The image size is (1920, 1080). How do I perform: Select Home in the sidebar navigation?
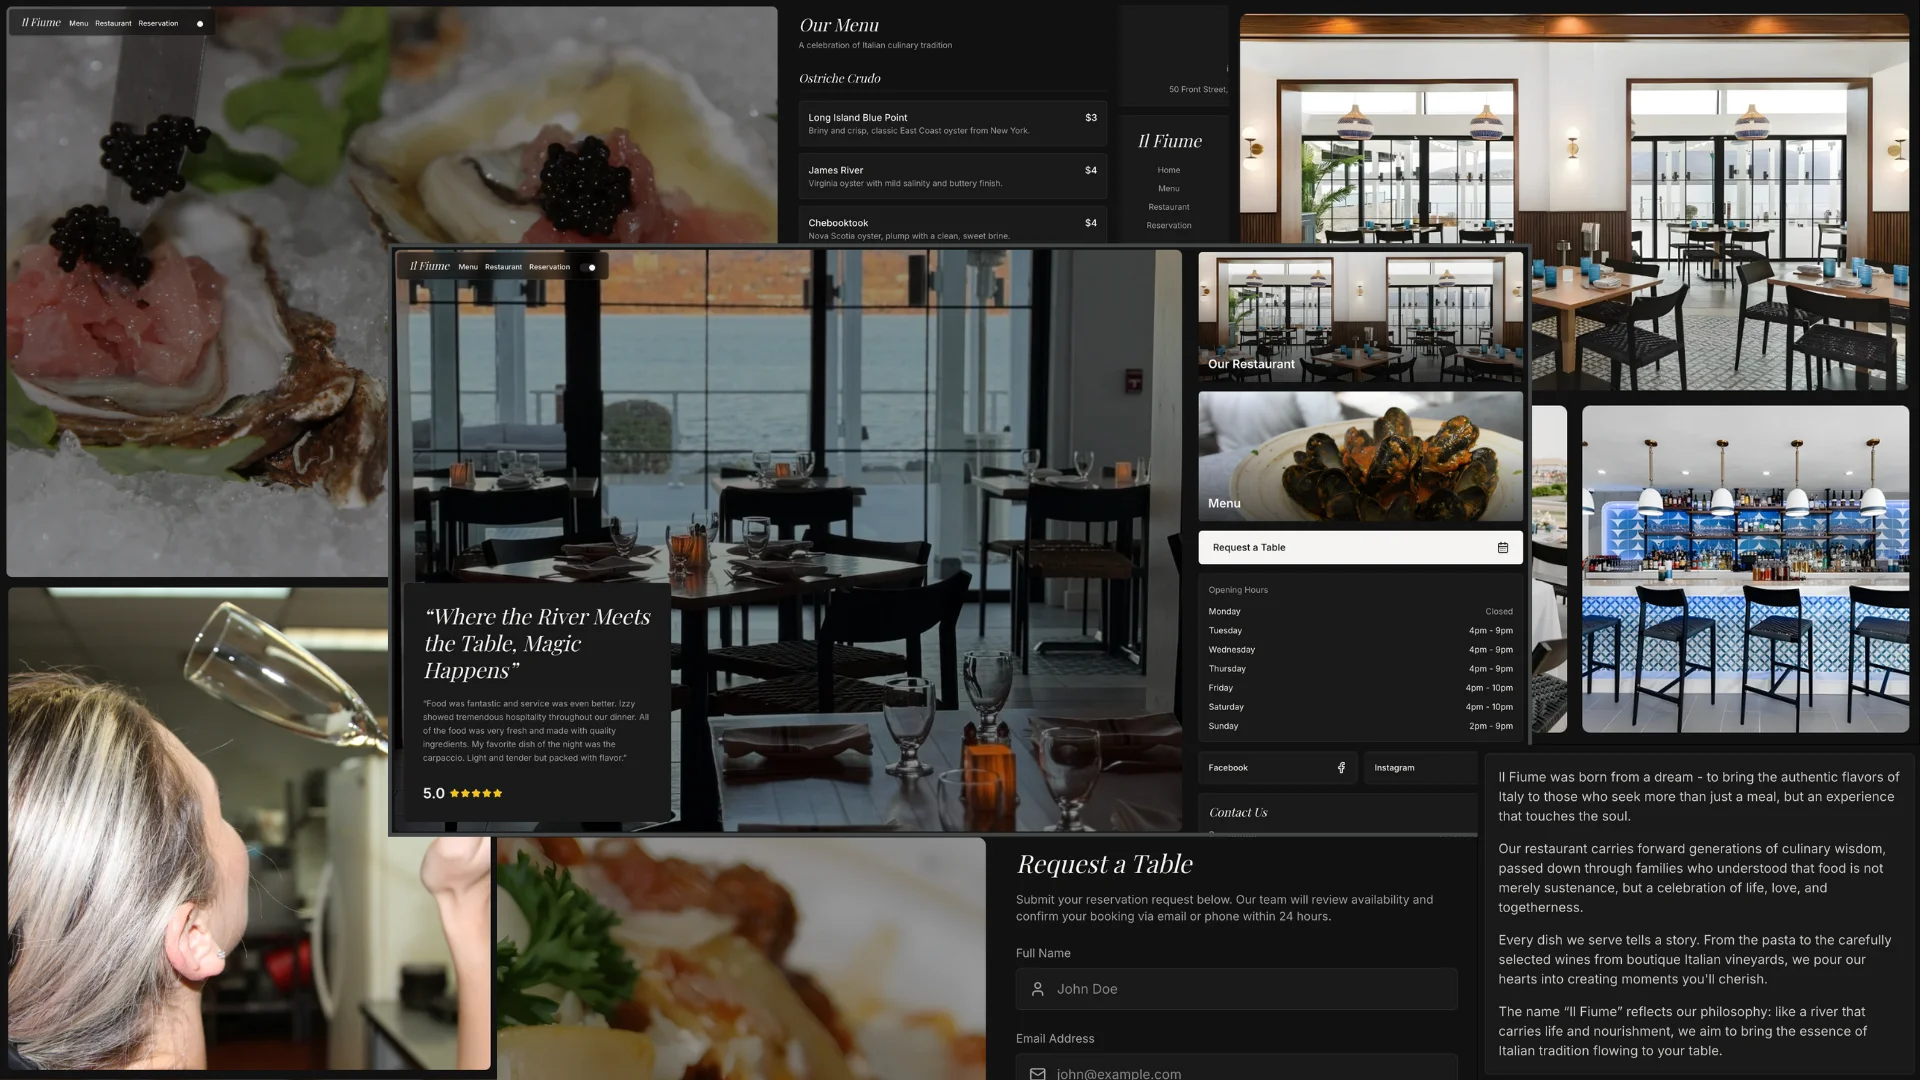point(1168,170)
